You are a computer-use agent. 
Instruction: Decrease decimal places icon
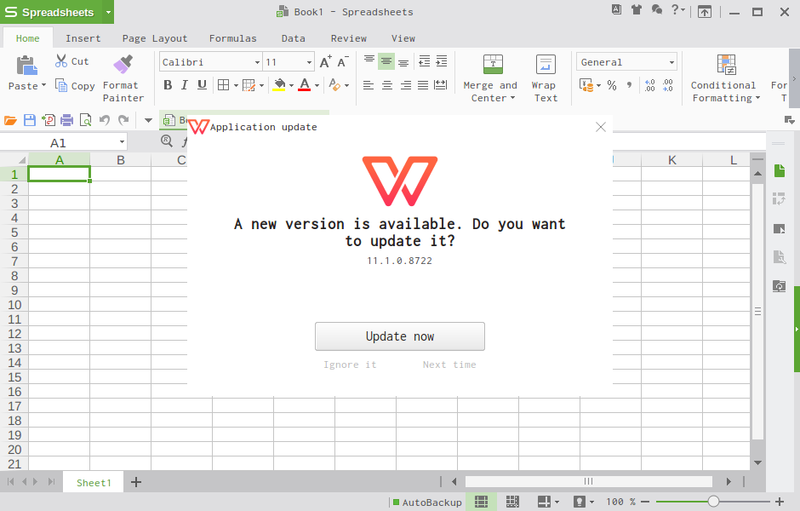(x=667, y=85)
